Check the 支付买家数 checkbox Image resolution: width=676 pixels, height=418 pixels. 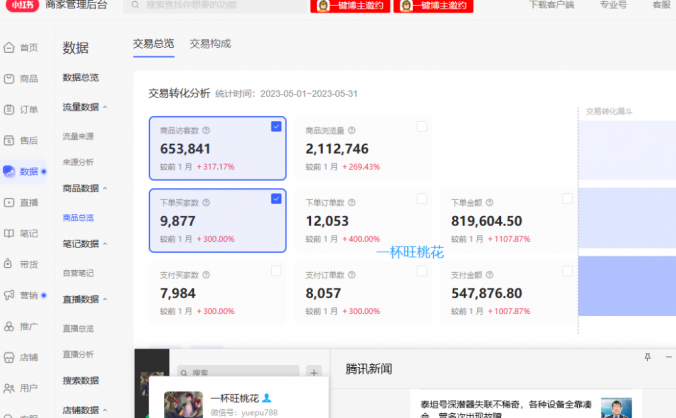(276, 271)
